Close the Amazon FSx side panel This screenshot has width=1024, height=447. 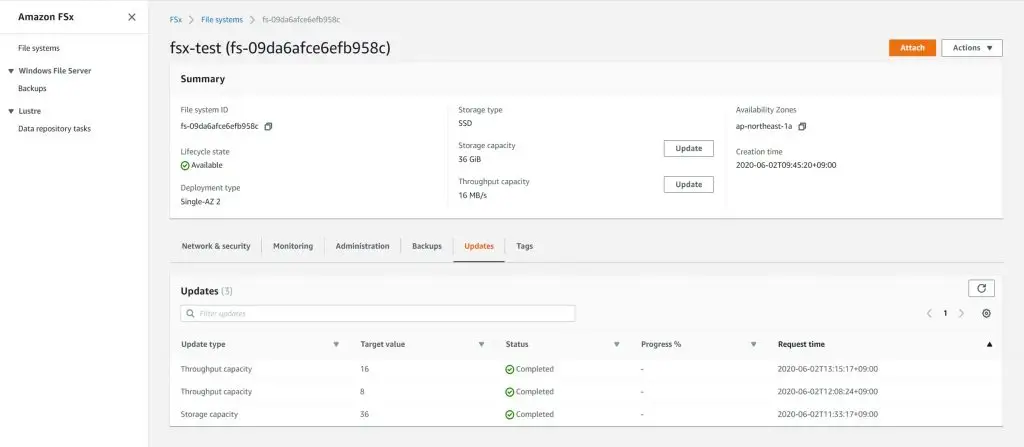click(x=132, y=17)
